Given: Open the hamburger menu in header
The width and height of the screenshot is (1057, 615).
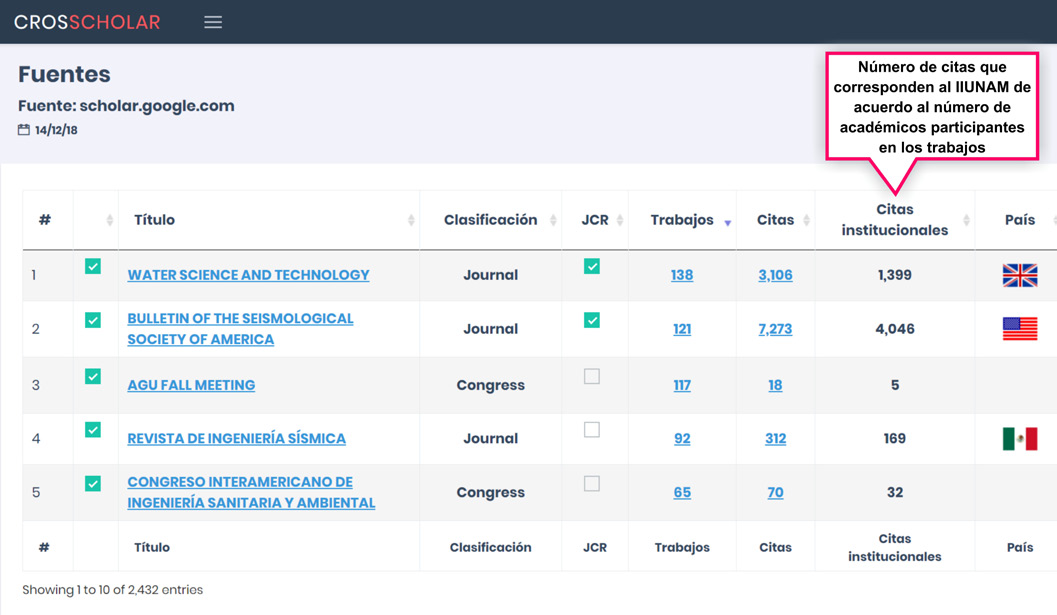Looking at the screenshot, I should [x=213, y=22].
